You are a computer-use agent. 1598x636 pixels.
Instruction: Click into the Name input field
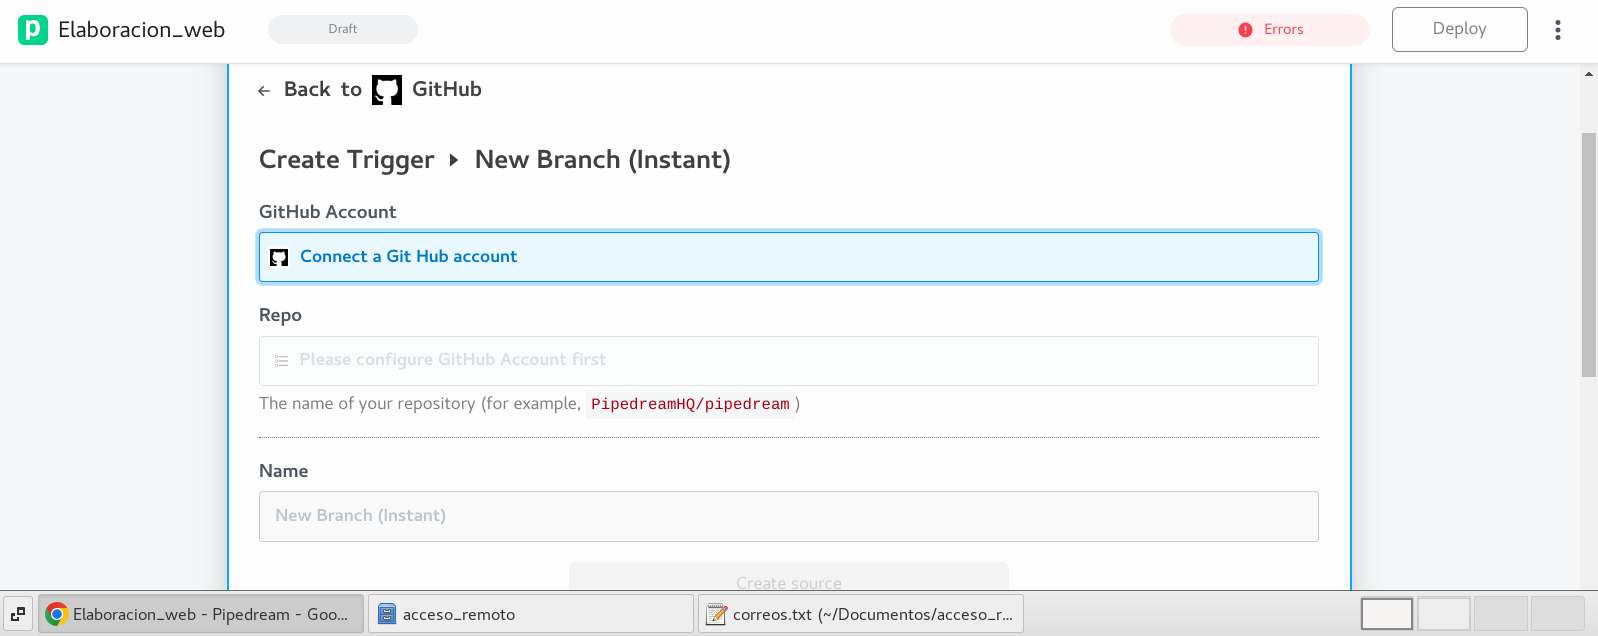[x=788, y=516]
